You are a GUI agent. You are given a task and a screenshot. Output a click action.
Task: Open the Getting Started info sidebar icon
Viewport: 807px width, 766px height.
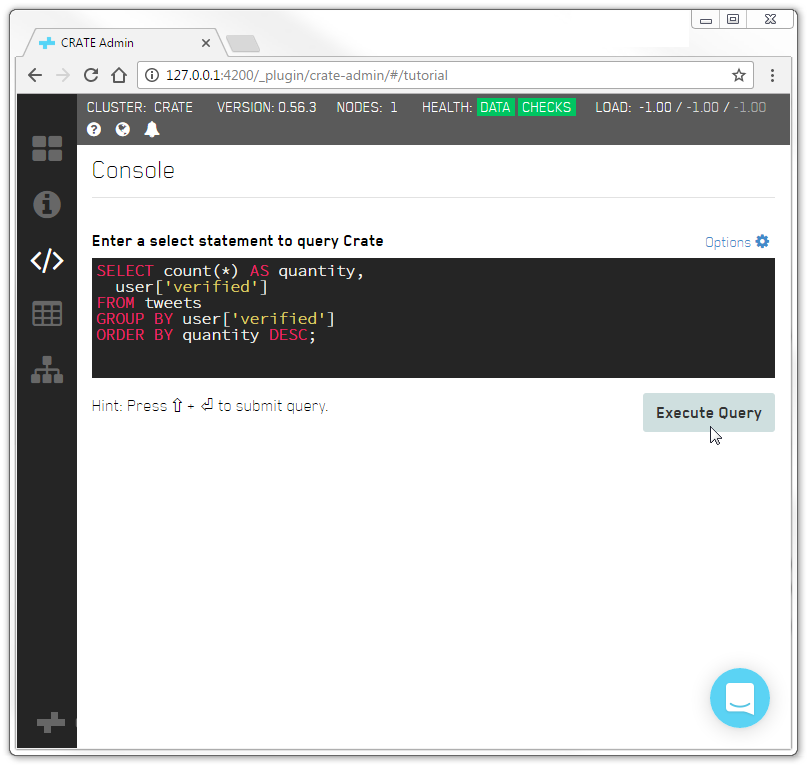47,204
